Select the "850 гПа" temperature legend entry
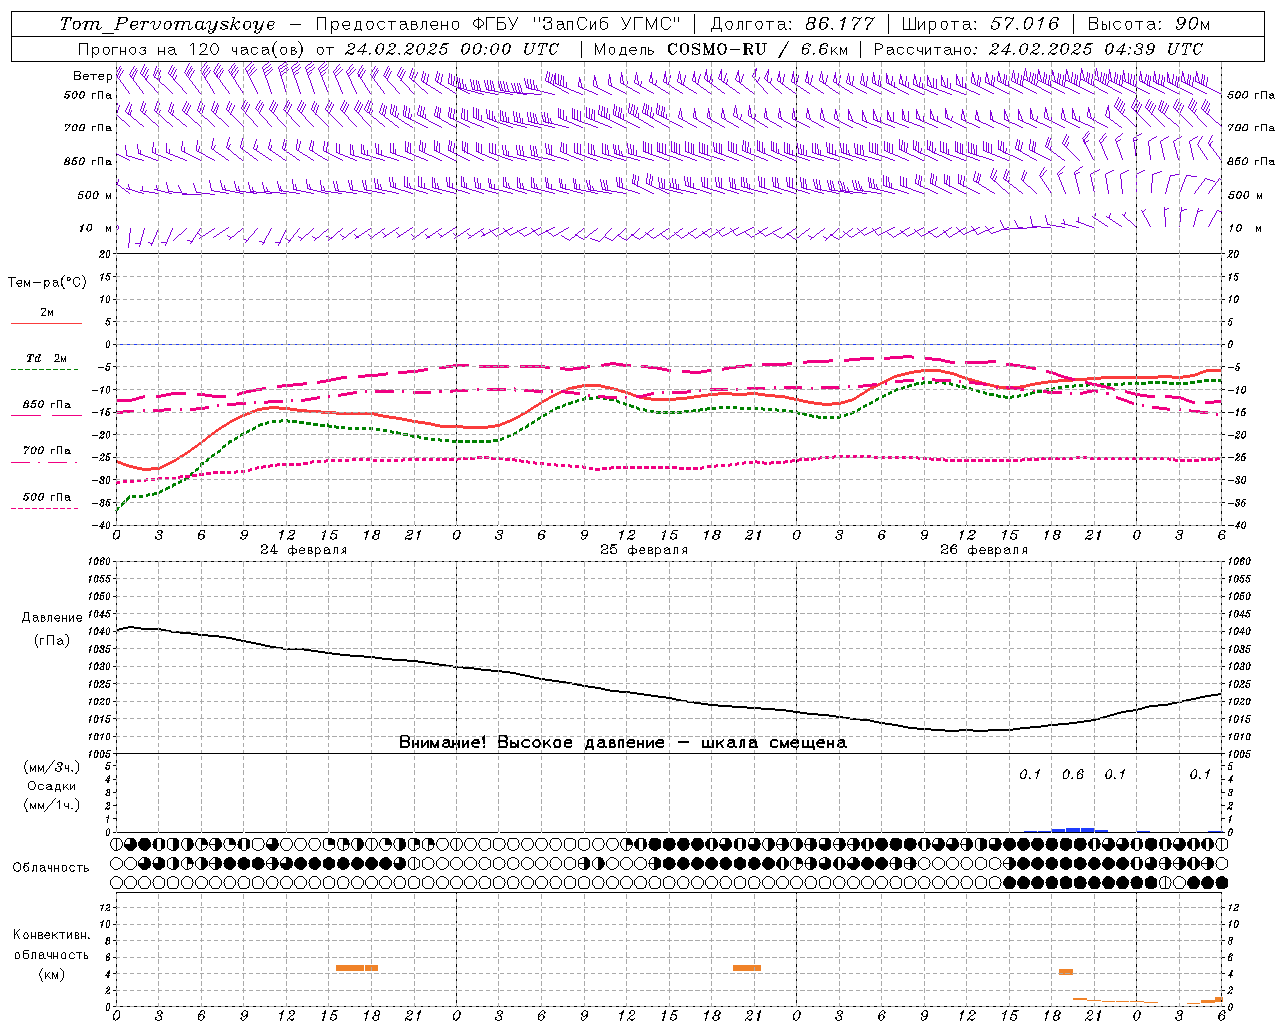 tap(47, 405)
